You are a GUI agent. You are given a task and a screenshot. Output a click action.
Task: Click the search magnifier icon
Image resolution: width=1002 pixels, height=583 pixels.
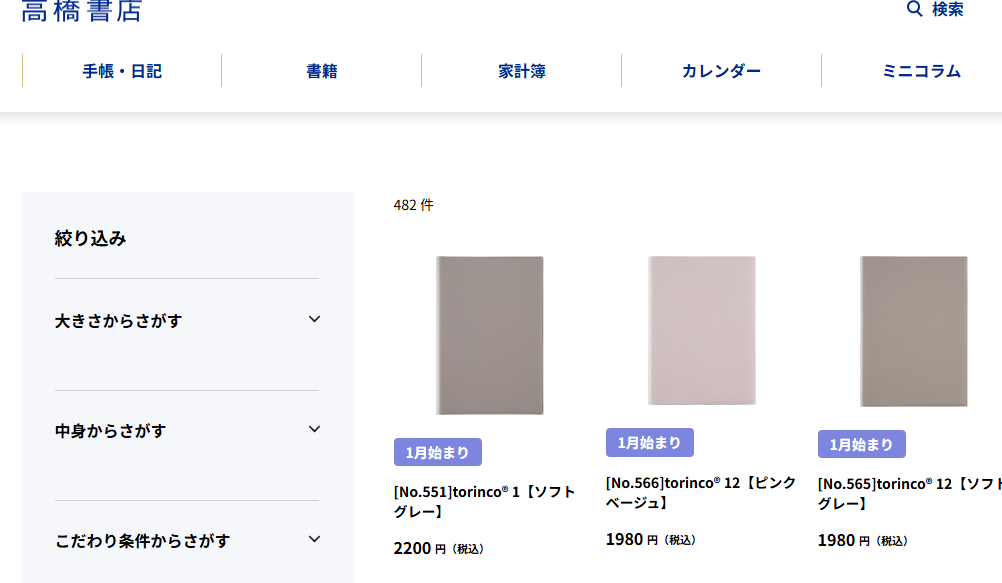coord(914,9)
